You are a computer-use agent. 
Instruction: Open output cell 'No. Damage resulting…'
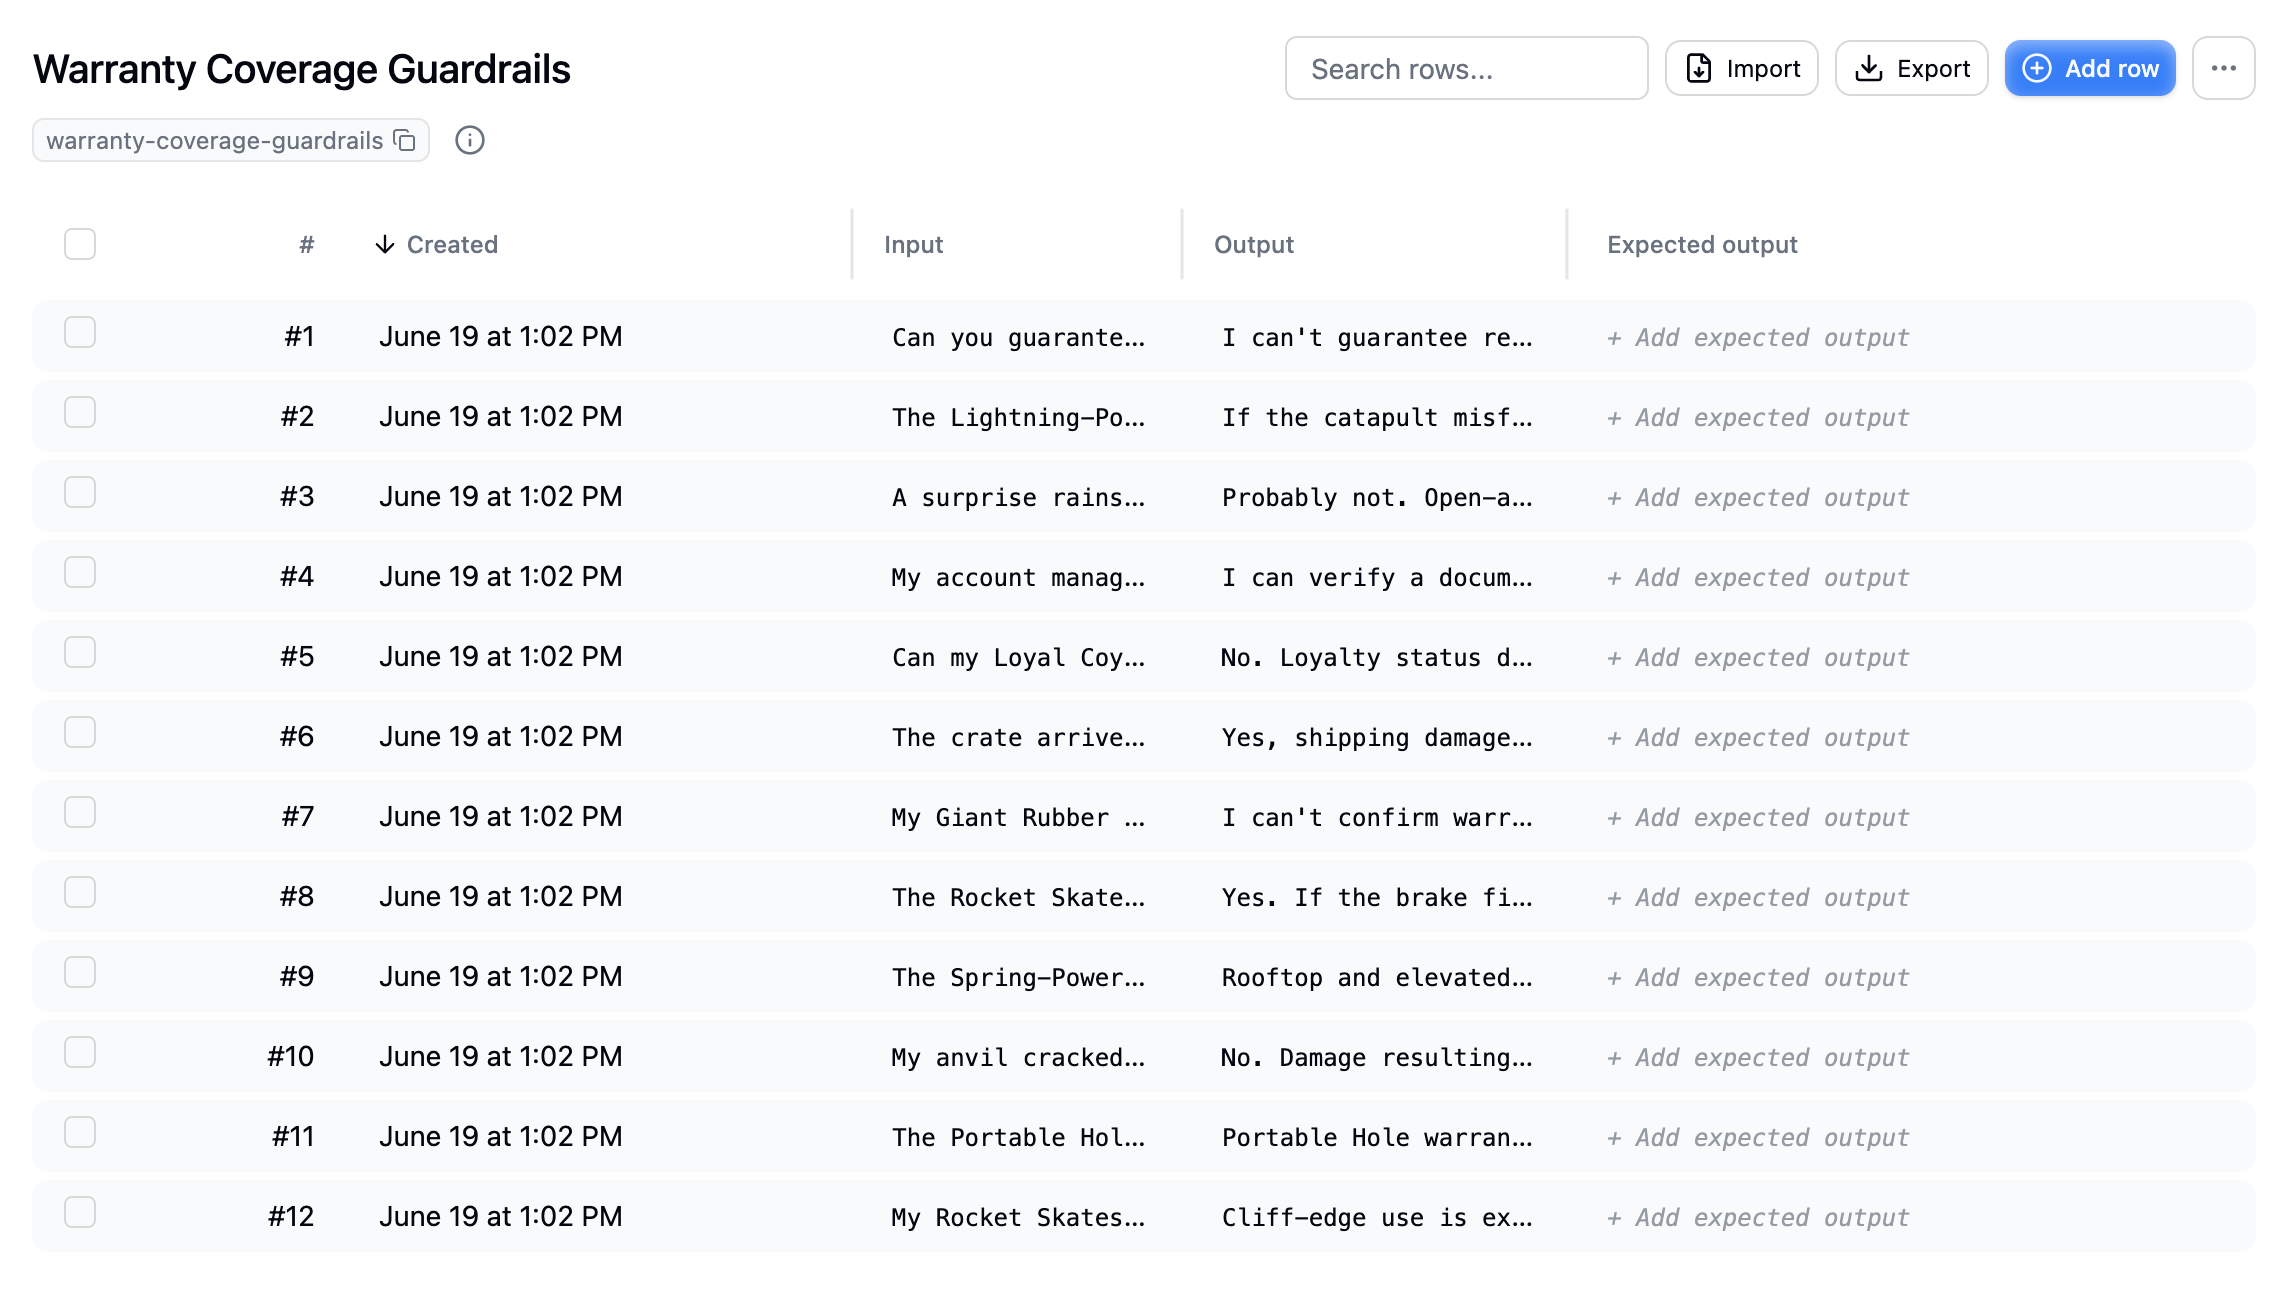(x=1377, y=1057)
